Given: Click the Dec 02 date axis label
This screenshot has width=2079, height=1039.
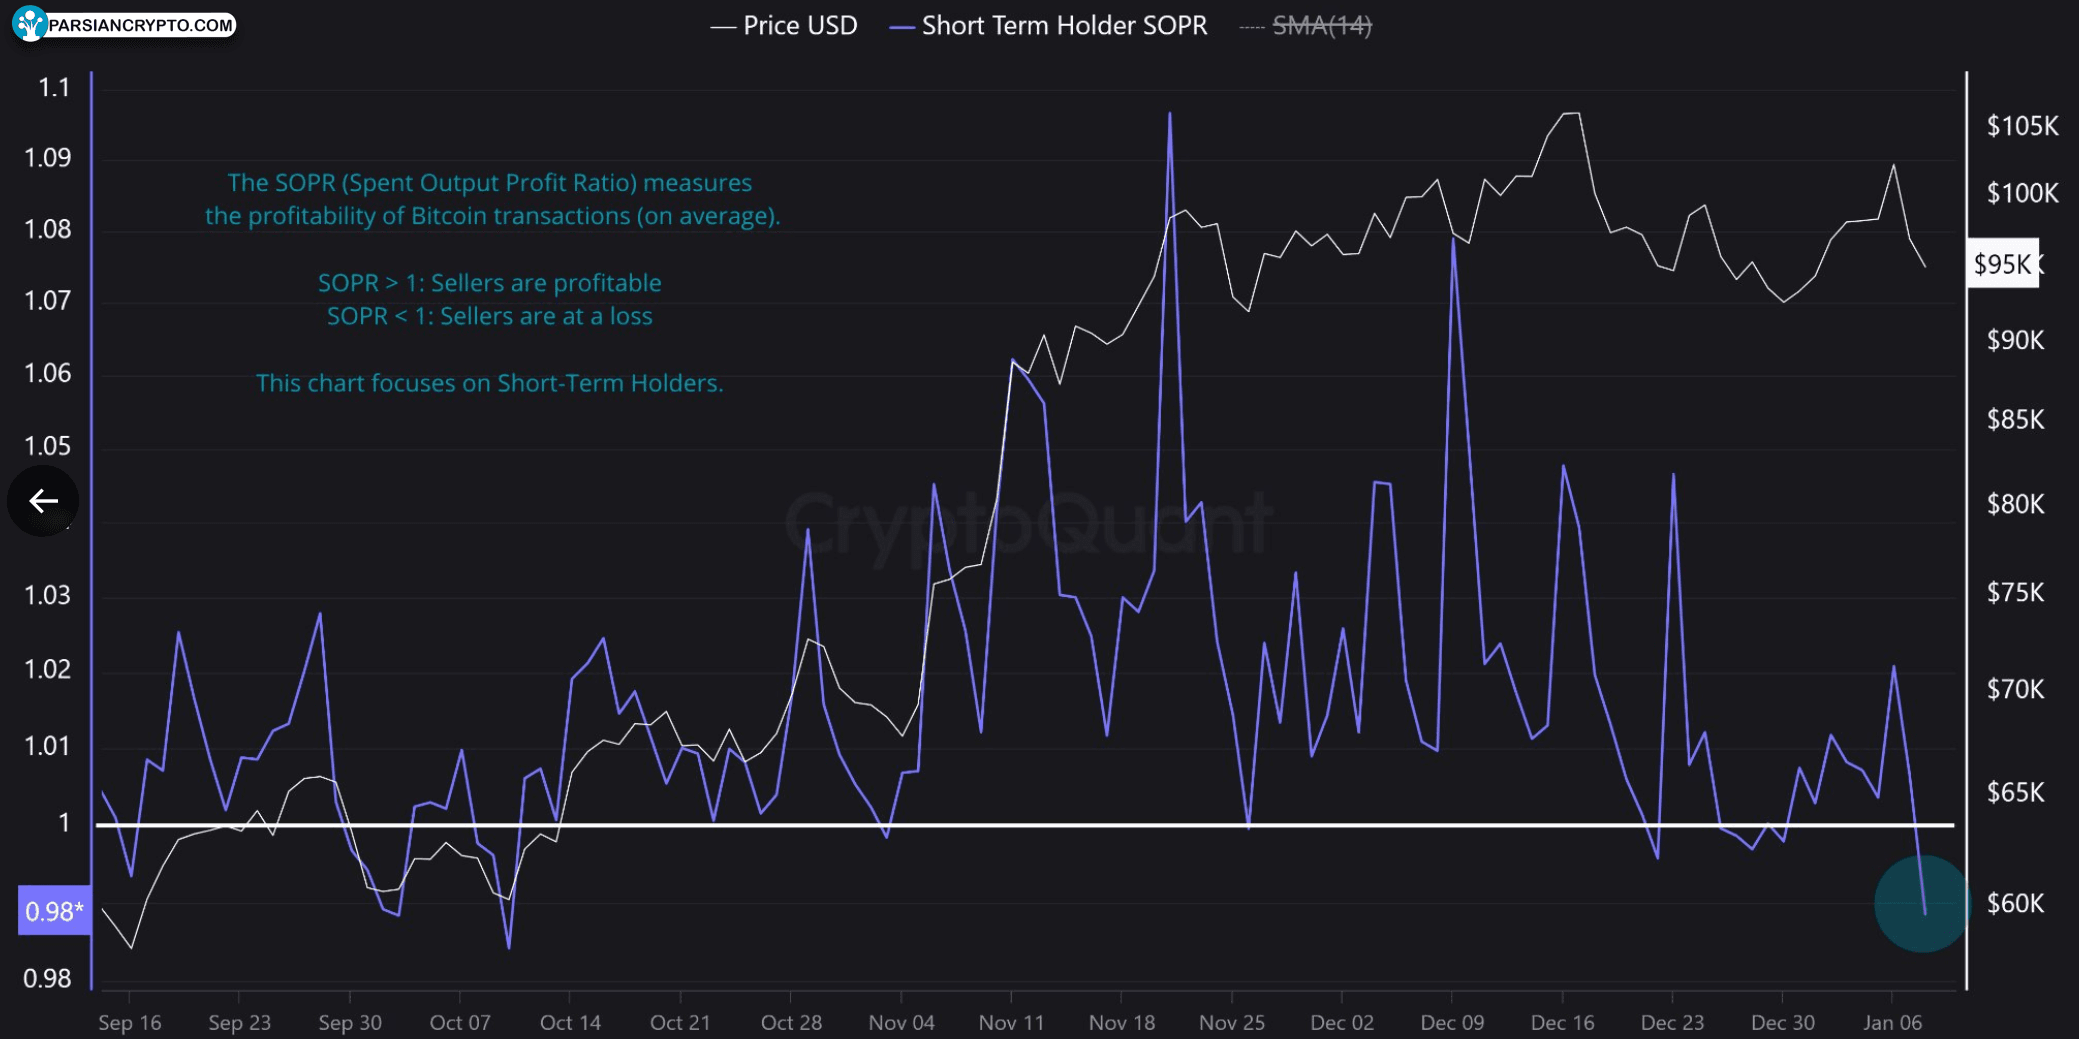Looking at the screenshot, I should (1342, 1022).
